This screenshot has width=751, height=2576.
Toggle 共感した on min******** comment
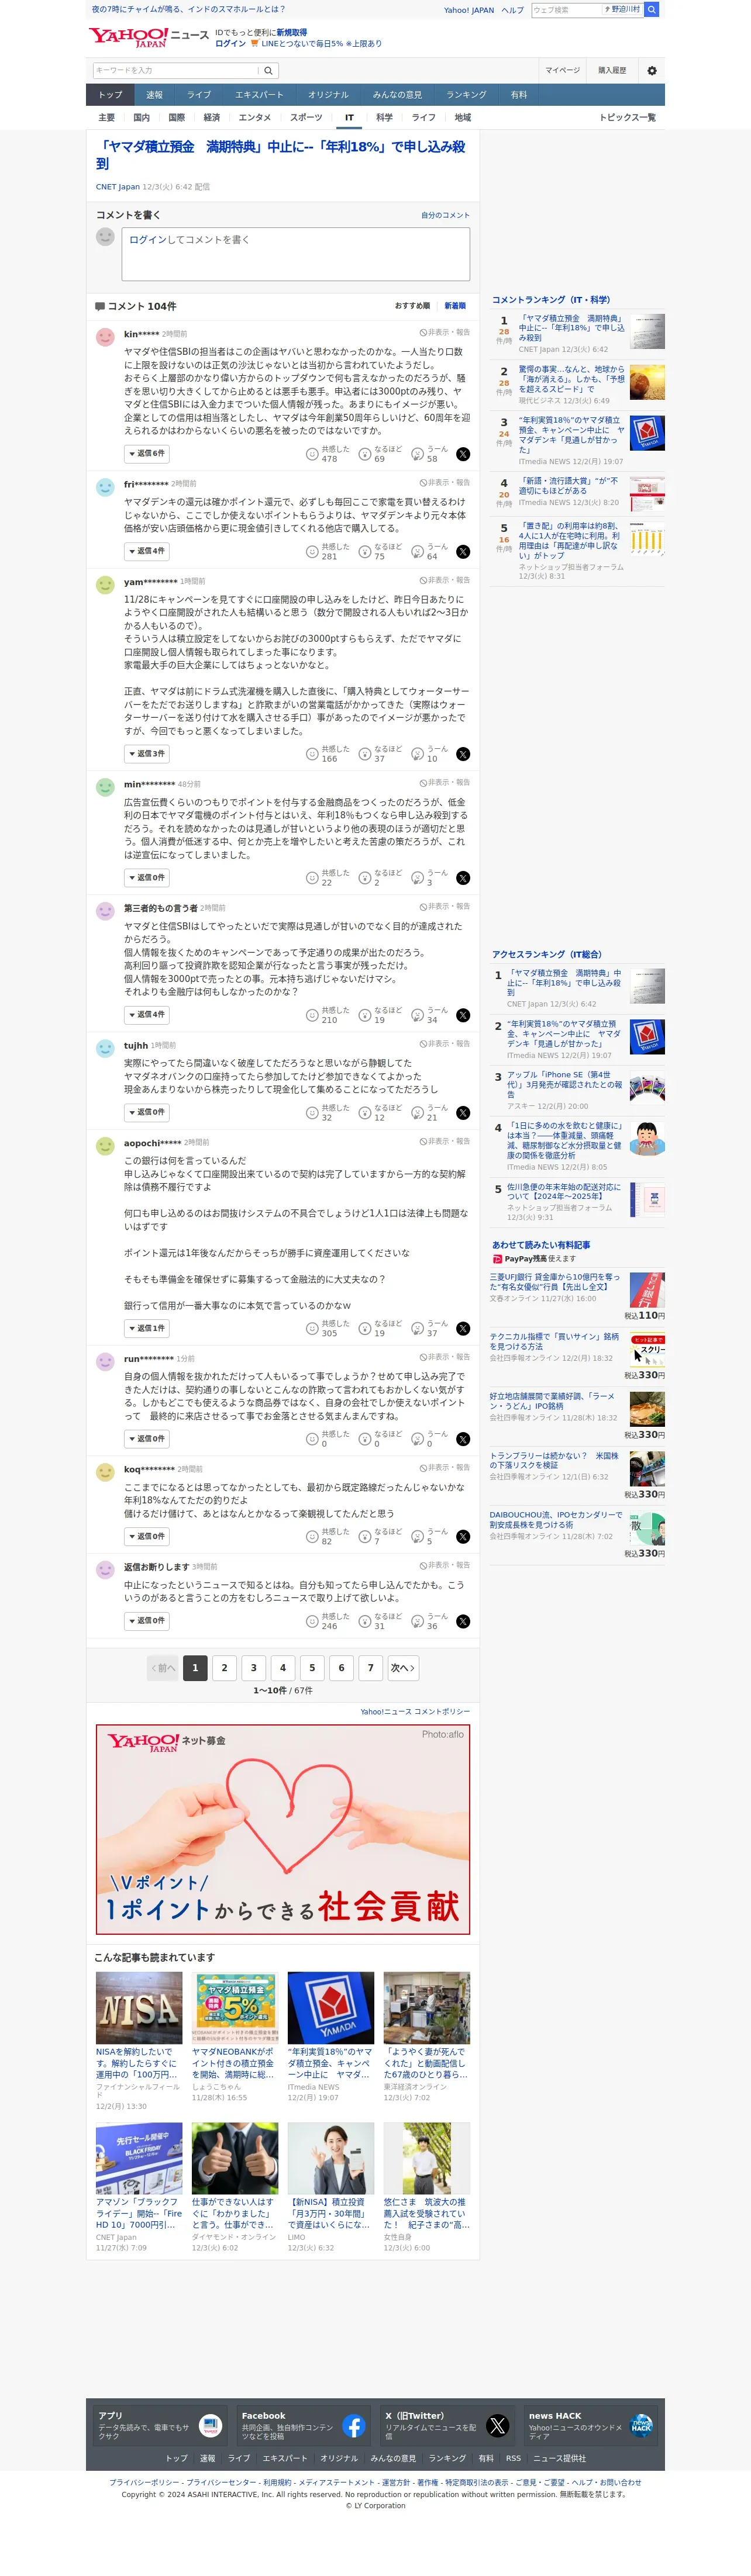click(327, 878)
